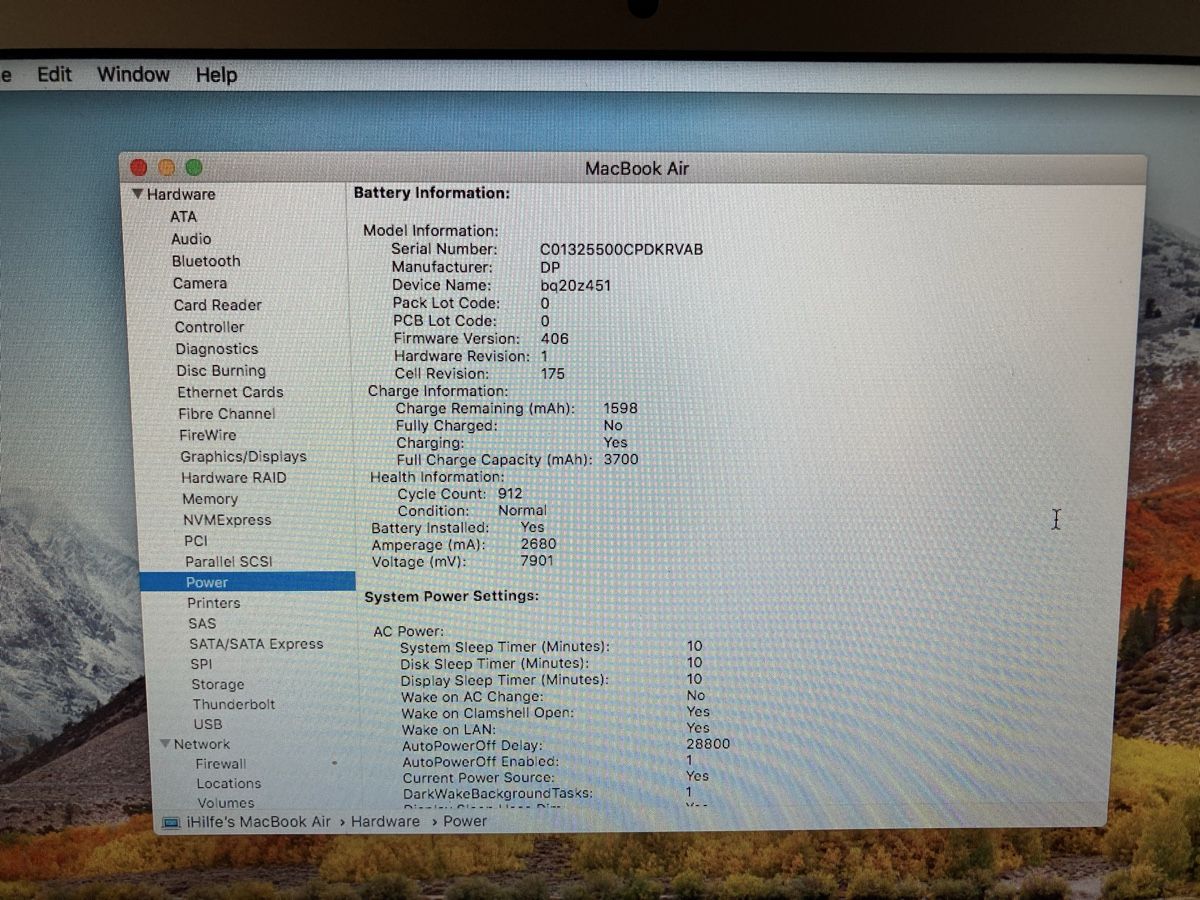This screenshot has width=1200, height=900.
Task: Collapse the Hardware section triangle
Action: pyautogui.click(x=137, y=193)
